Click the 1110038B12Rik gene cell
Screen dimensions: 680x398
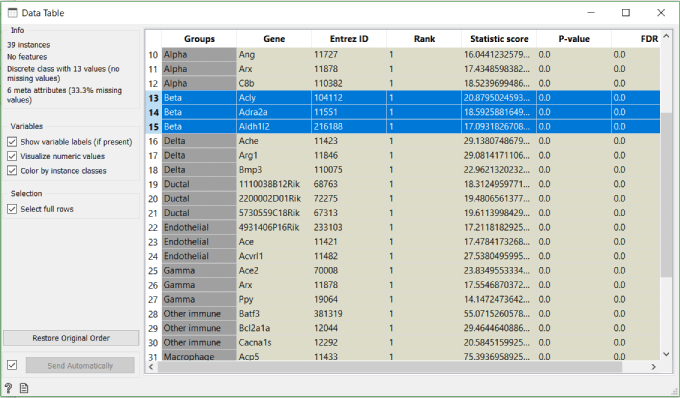point(274,184)
